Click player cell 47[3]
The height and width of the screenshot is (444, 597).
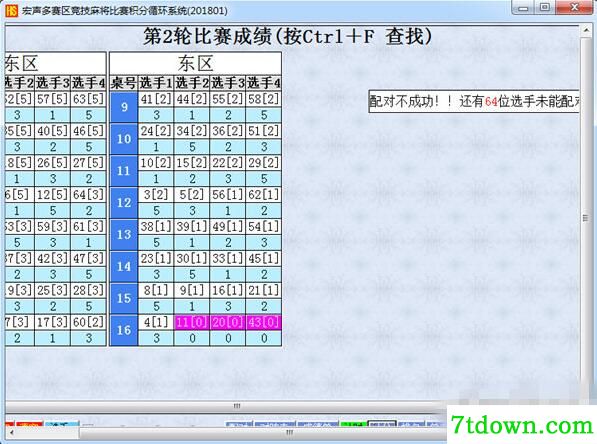88,259
